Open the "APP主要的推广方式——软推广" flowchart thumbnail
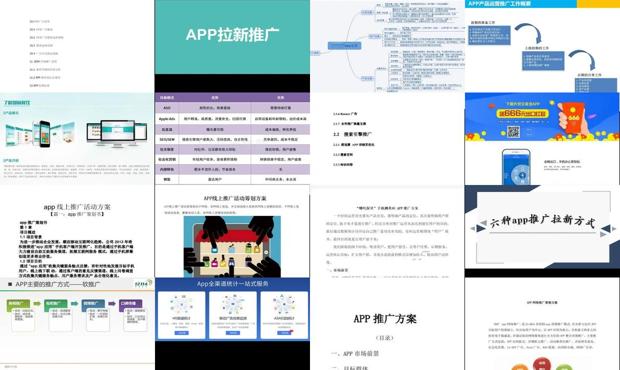The height and width of the screenshot is (370, 620). [x=77, y=324]
